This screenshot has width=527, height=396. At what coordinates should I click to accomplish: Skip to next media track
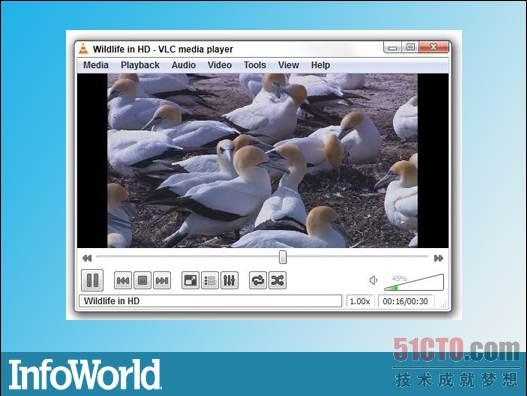pyautogui.click(x=162, y=280)
